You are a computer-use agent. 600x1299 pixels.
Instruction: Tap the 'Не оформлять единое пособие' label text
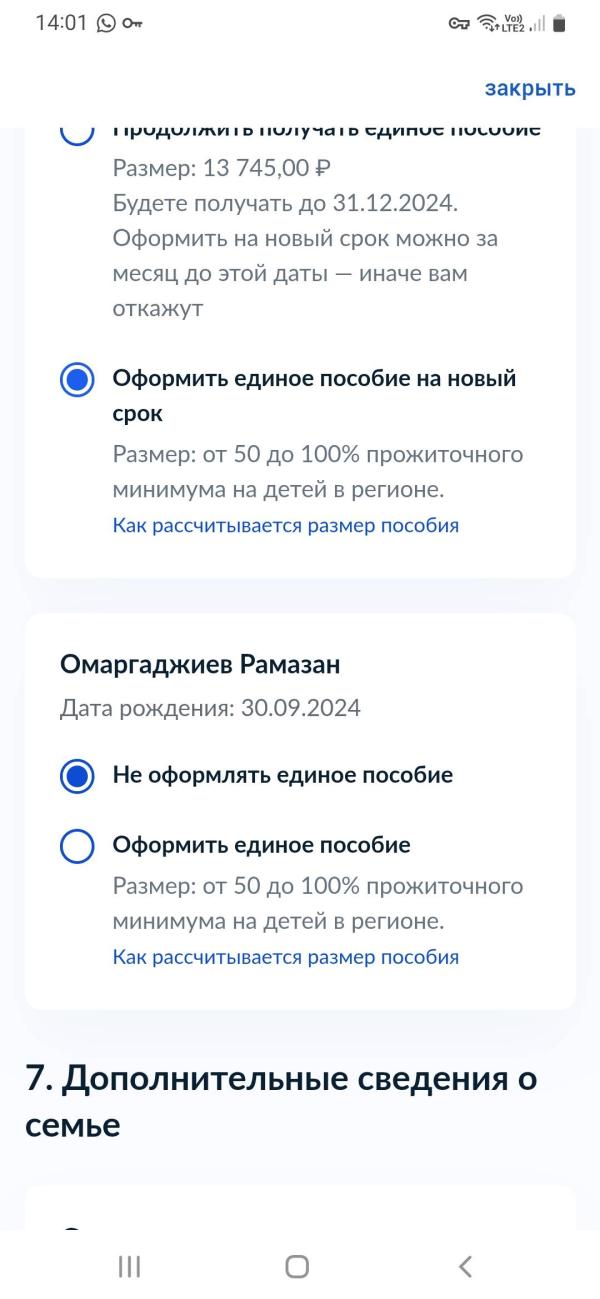pyautogui.click(x=282, y=775)
